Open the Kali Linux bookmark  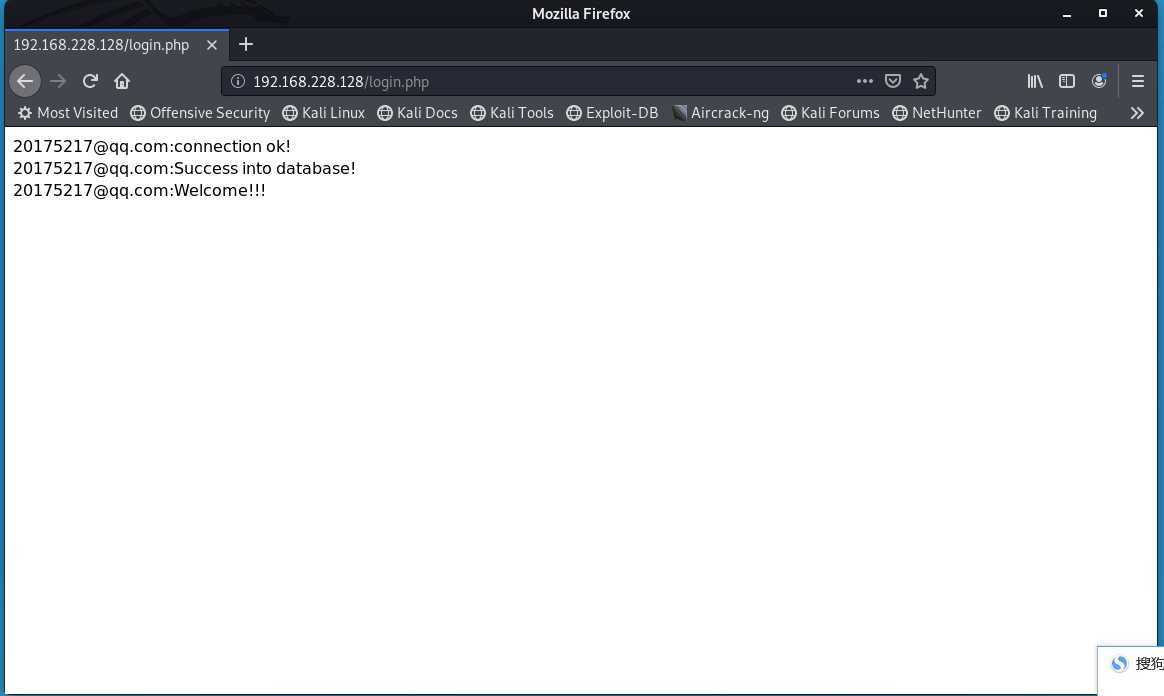click(x=323, y=113)
